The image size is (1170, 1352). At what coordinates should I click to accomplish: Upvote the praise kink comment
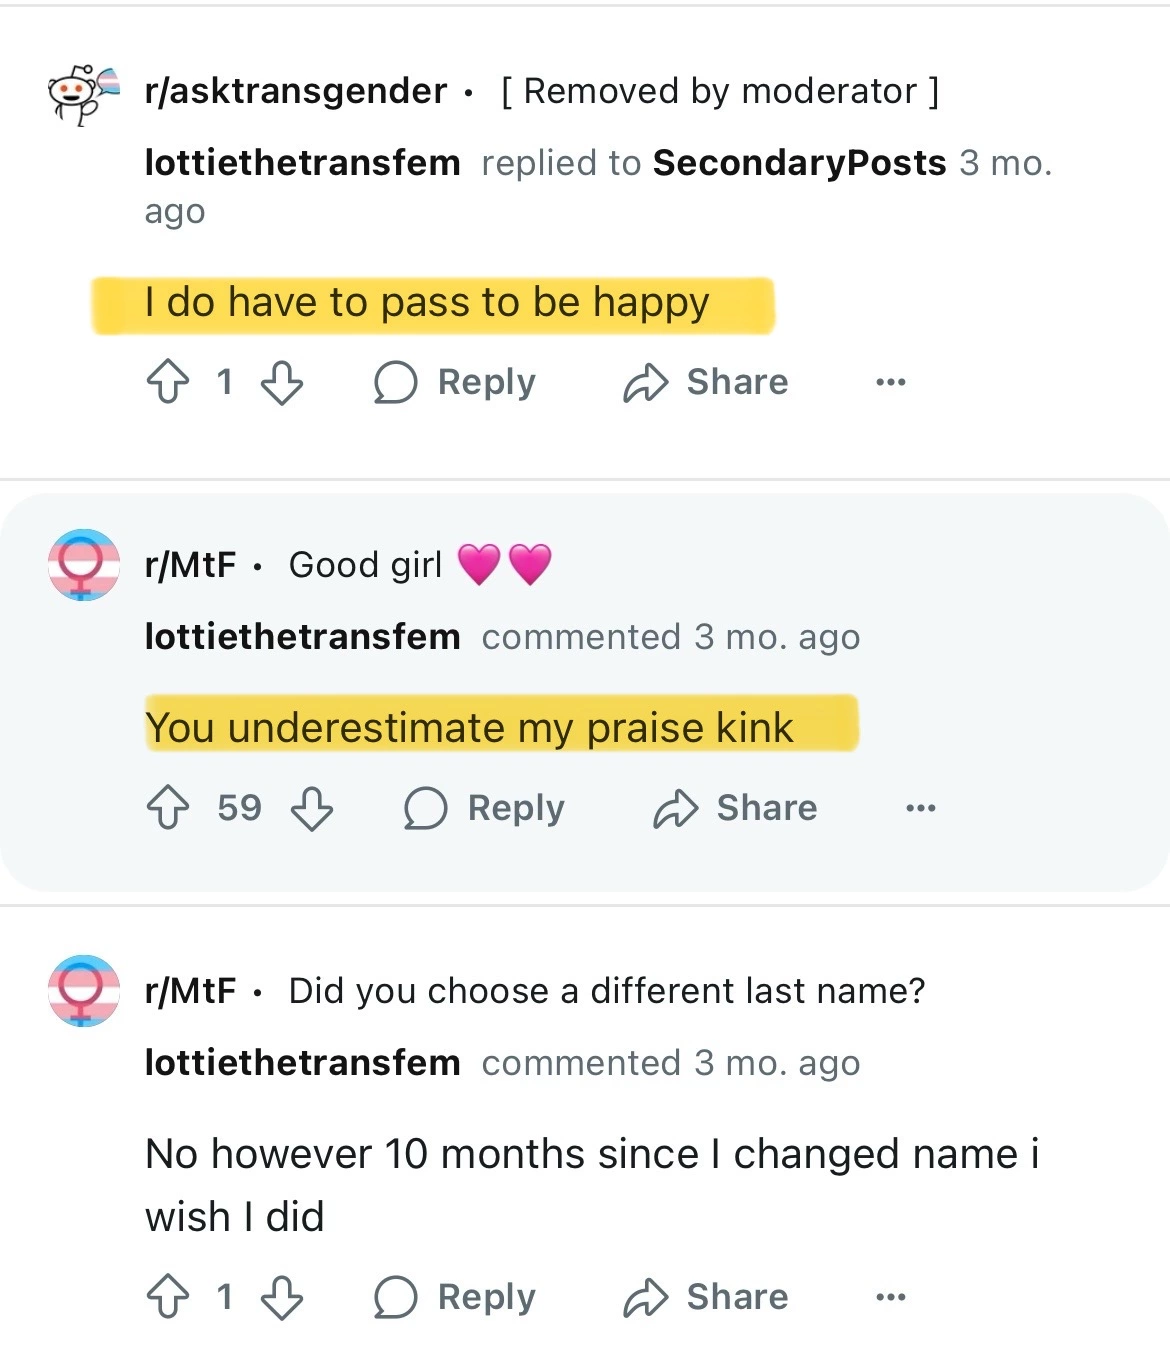coord(168,808)
